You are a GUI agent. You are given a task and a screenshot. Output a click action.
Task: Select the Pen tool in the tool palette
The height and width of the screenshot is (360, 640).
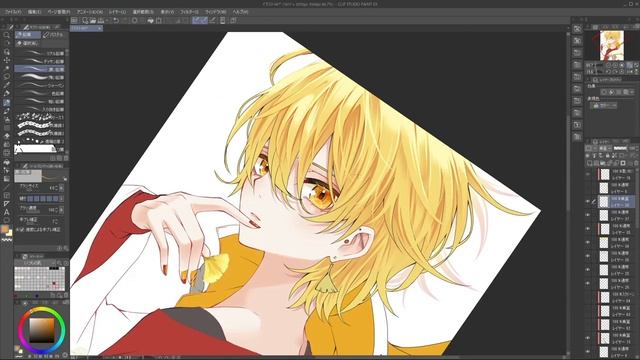tap(7, 93)
